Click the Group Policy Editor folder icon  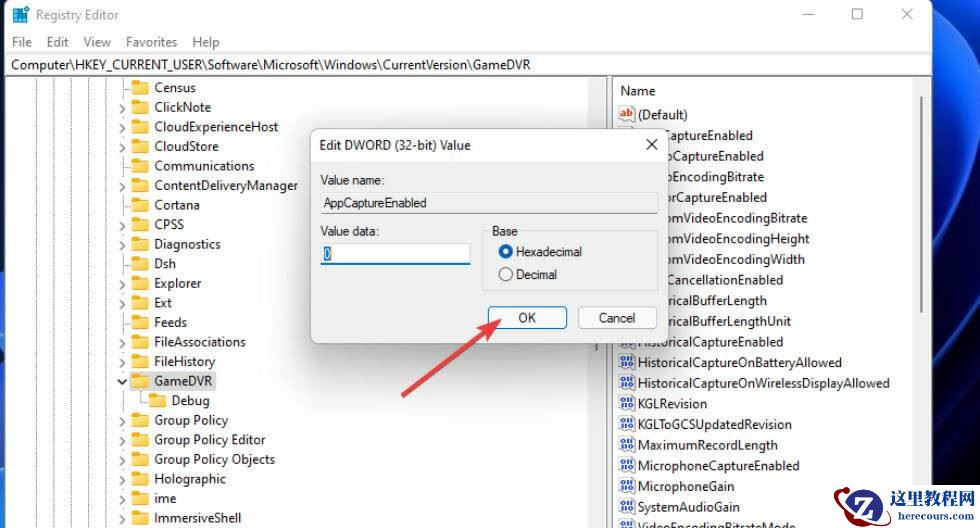click(140, 439)
